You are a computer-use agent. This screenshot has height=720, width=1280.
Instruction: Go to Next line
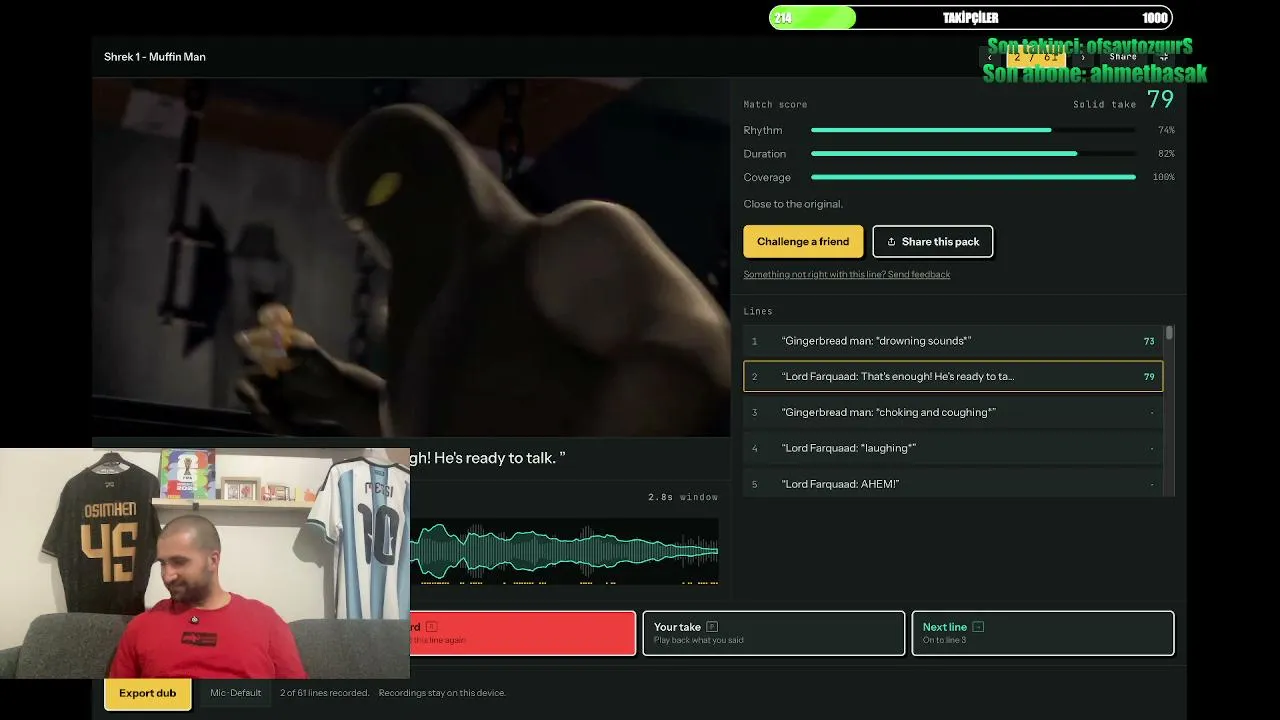[1043, 633]
